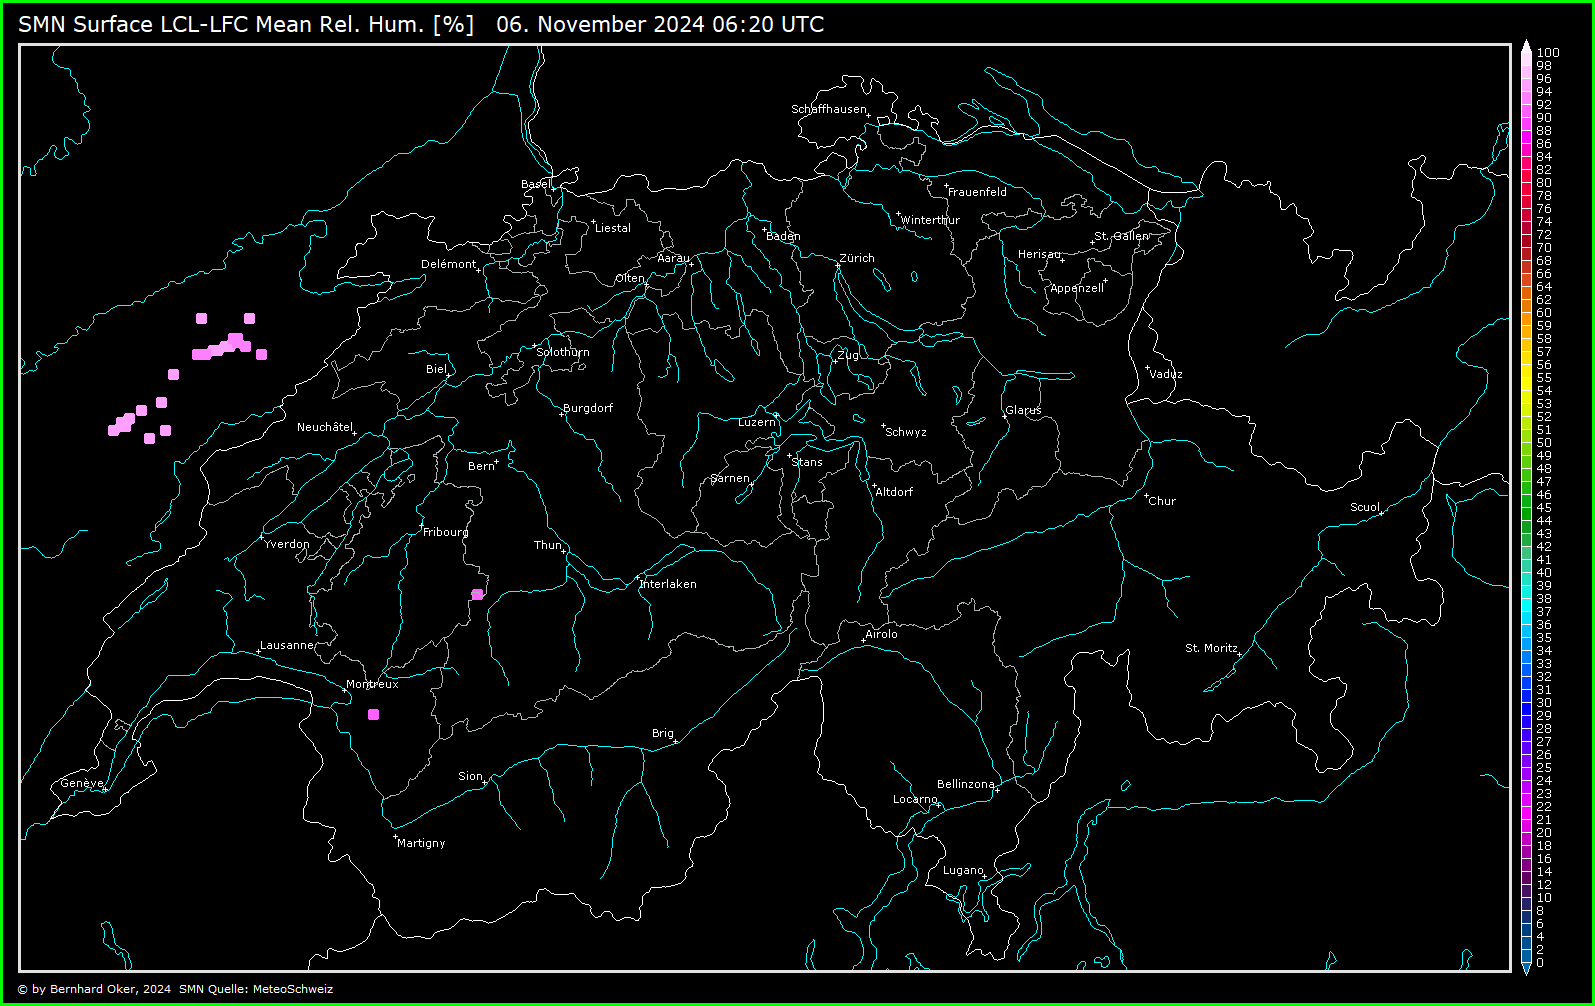Click the Zürich city label
Image resolution: width=1595 pixels, height=1006 pixels.
click(857, 258)
